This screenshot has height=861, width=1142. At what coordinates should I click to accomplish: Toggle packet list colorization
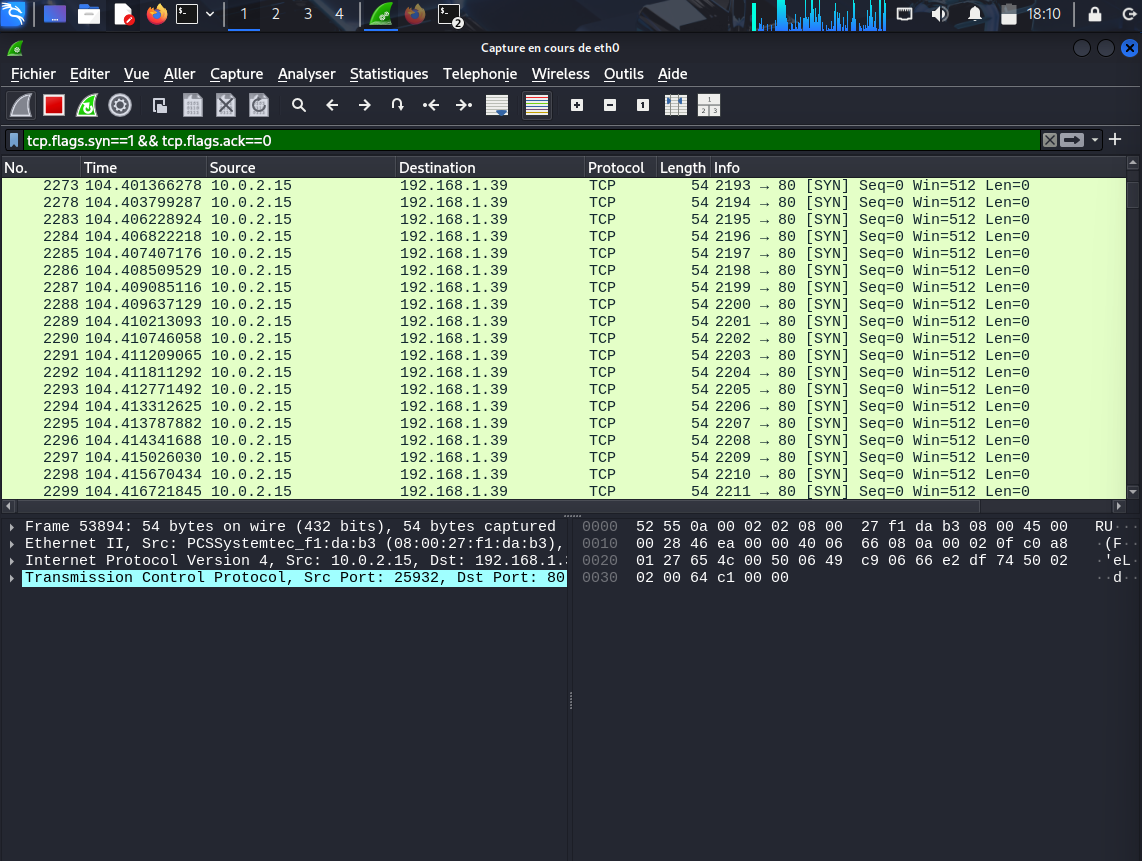click(537, 105)
